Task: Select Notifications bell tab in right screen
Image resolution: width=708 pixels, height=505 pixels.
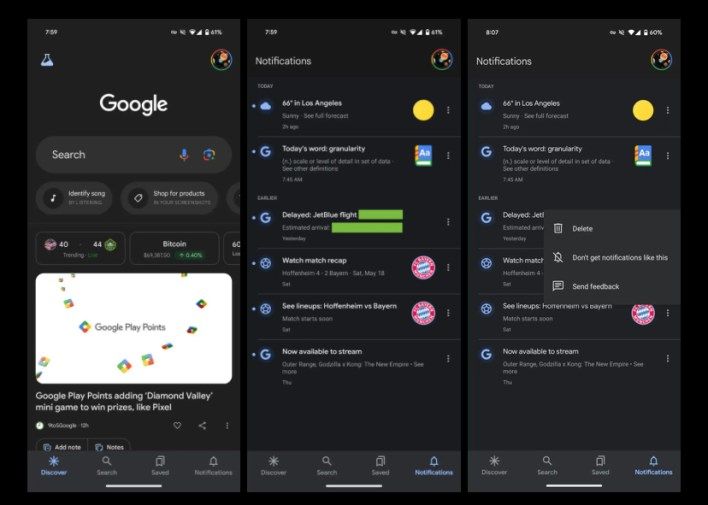Action: 654,466
